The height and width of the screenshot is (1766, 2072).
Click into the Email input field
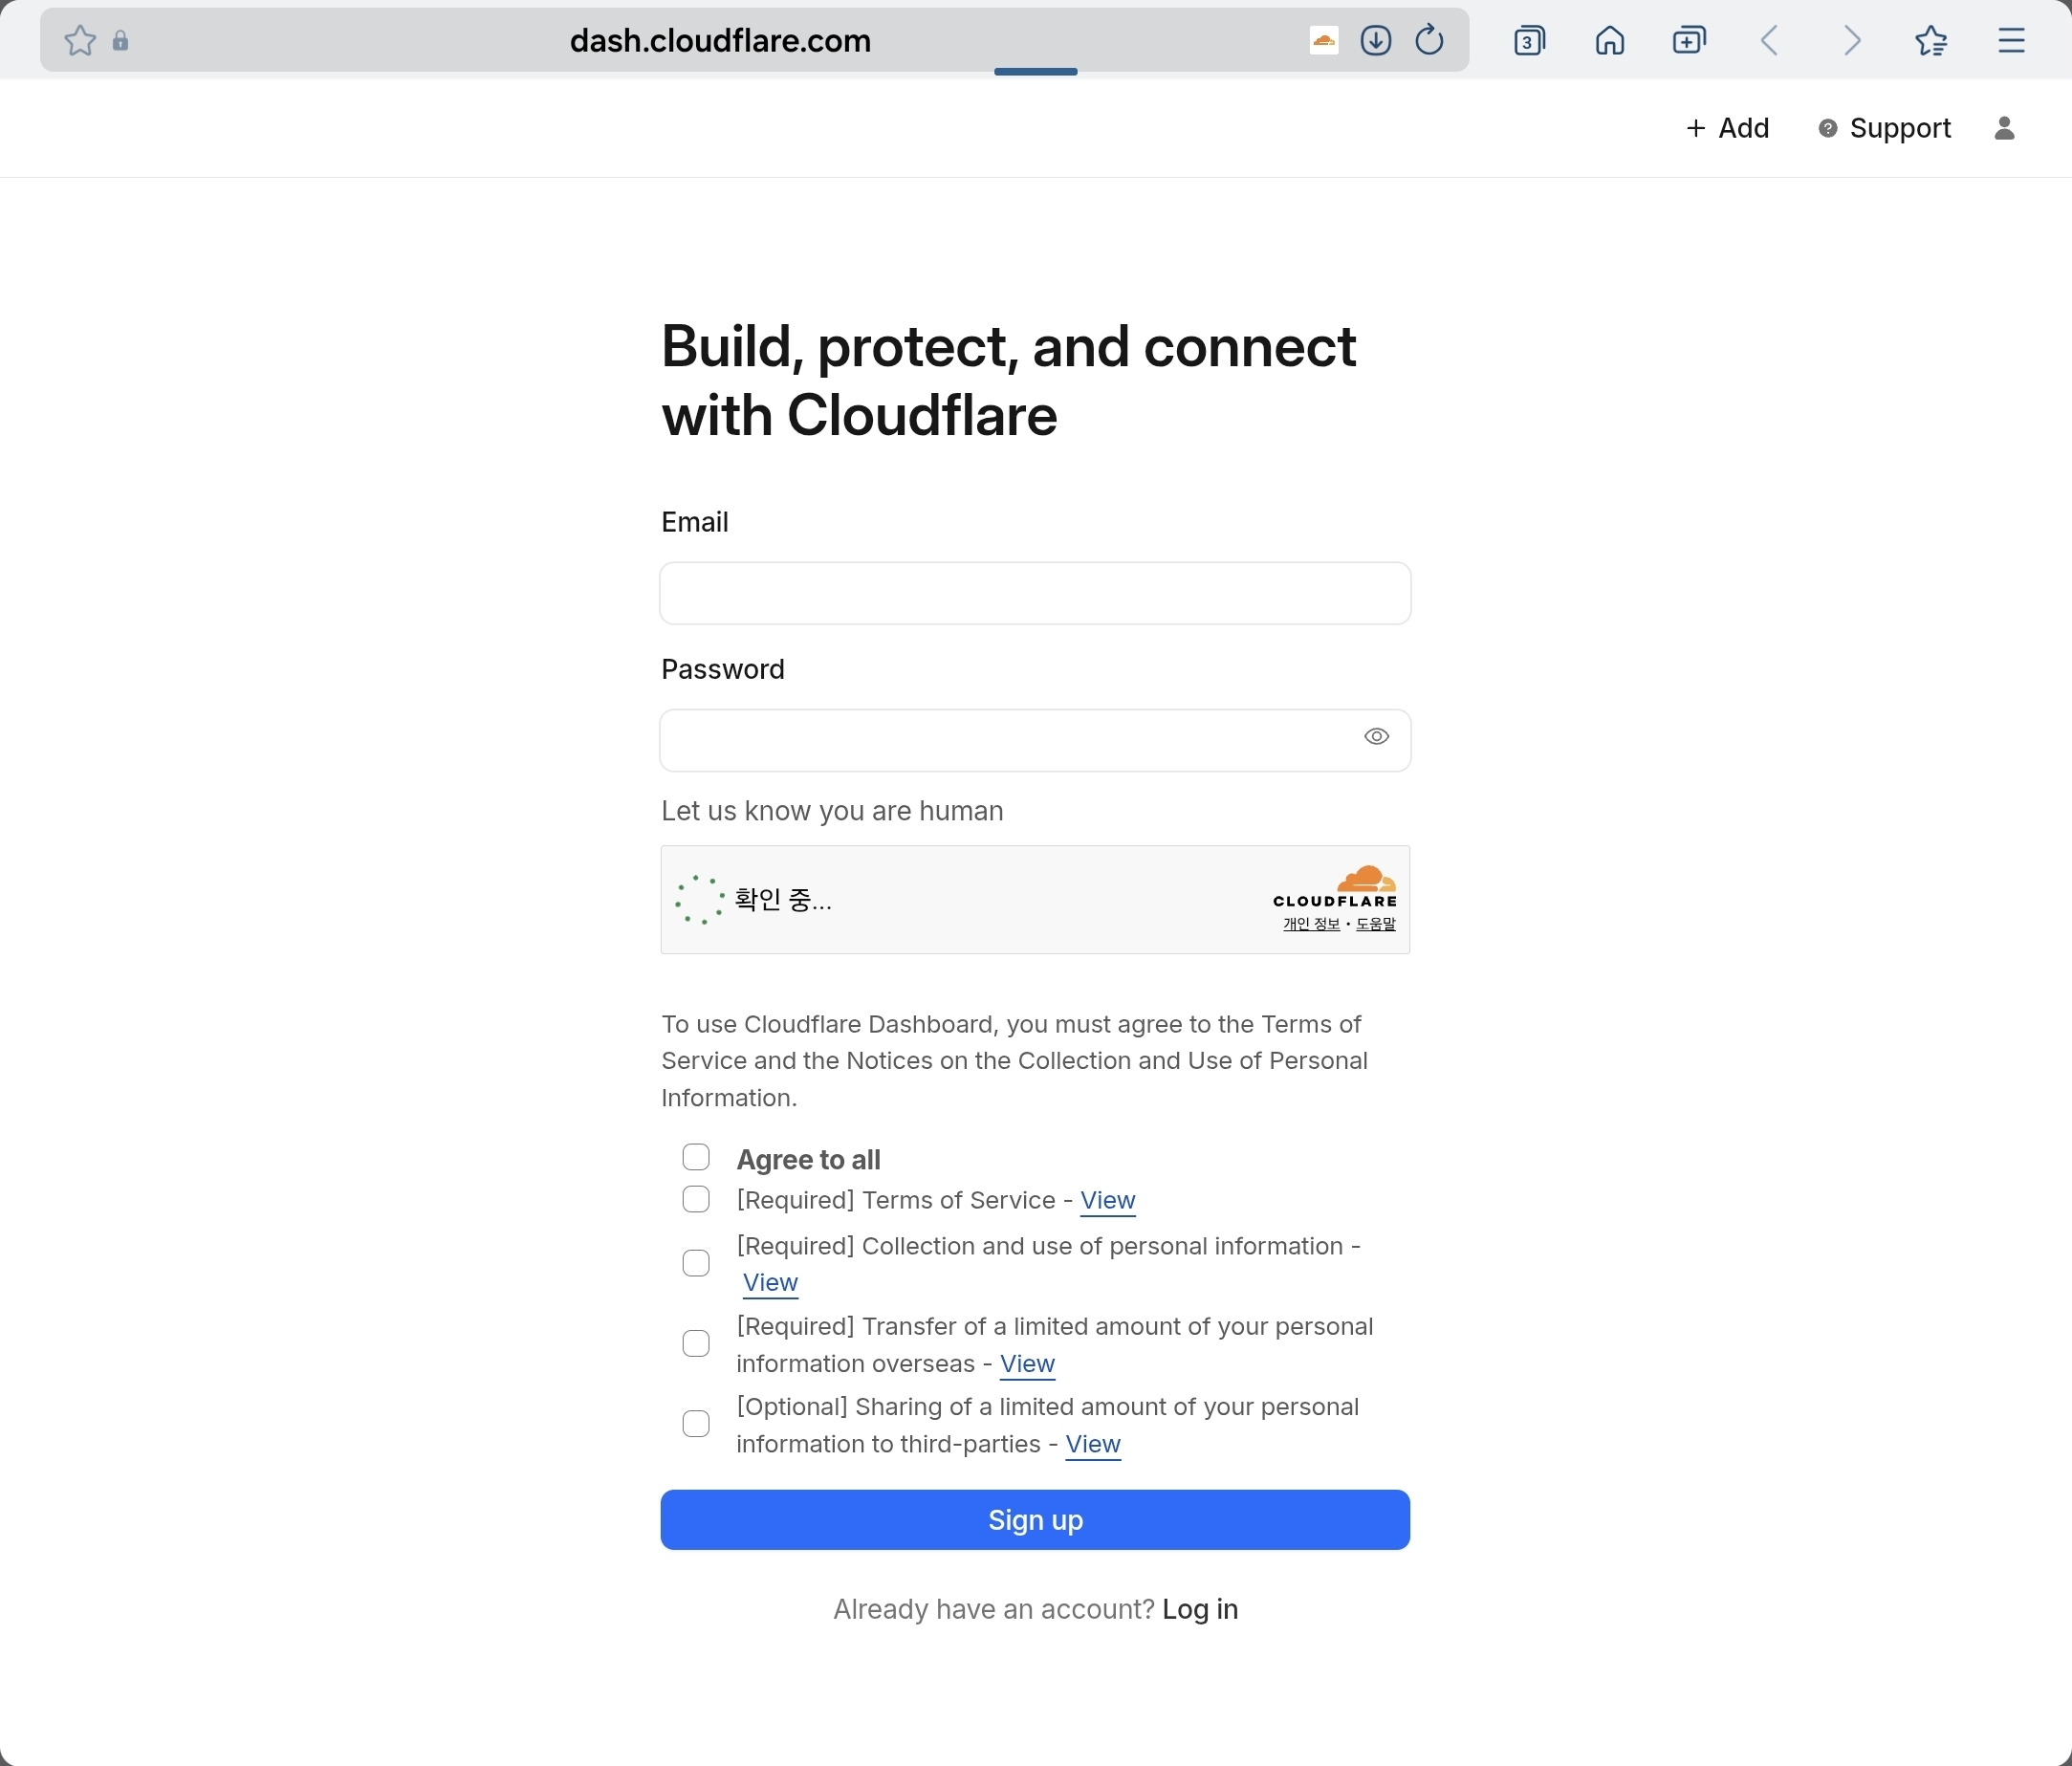coord(1035,593)
